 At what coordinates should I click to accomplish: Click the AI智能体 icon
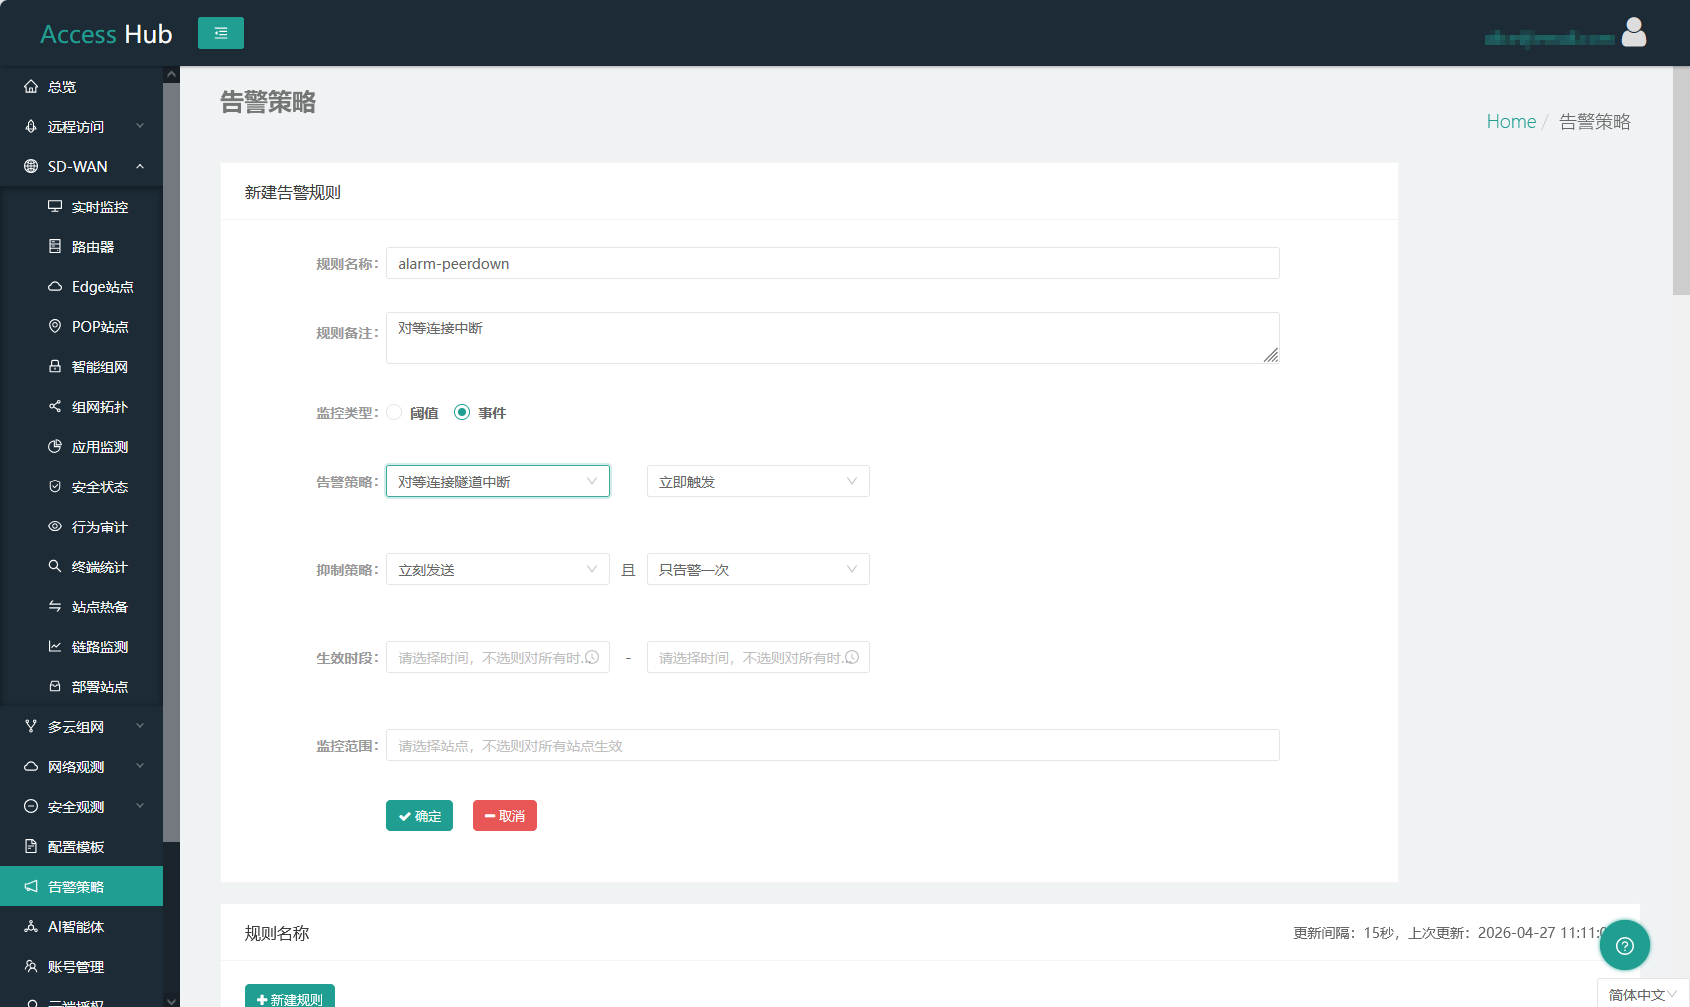pos(31,927)
